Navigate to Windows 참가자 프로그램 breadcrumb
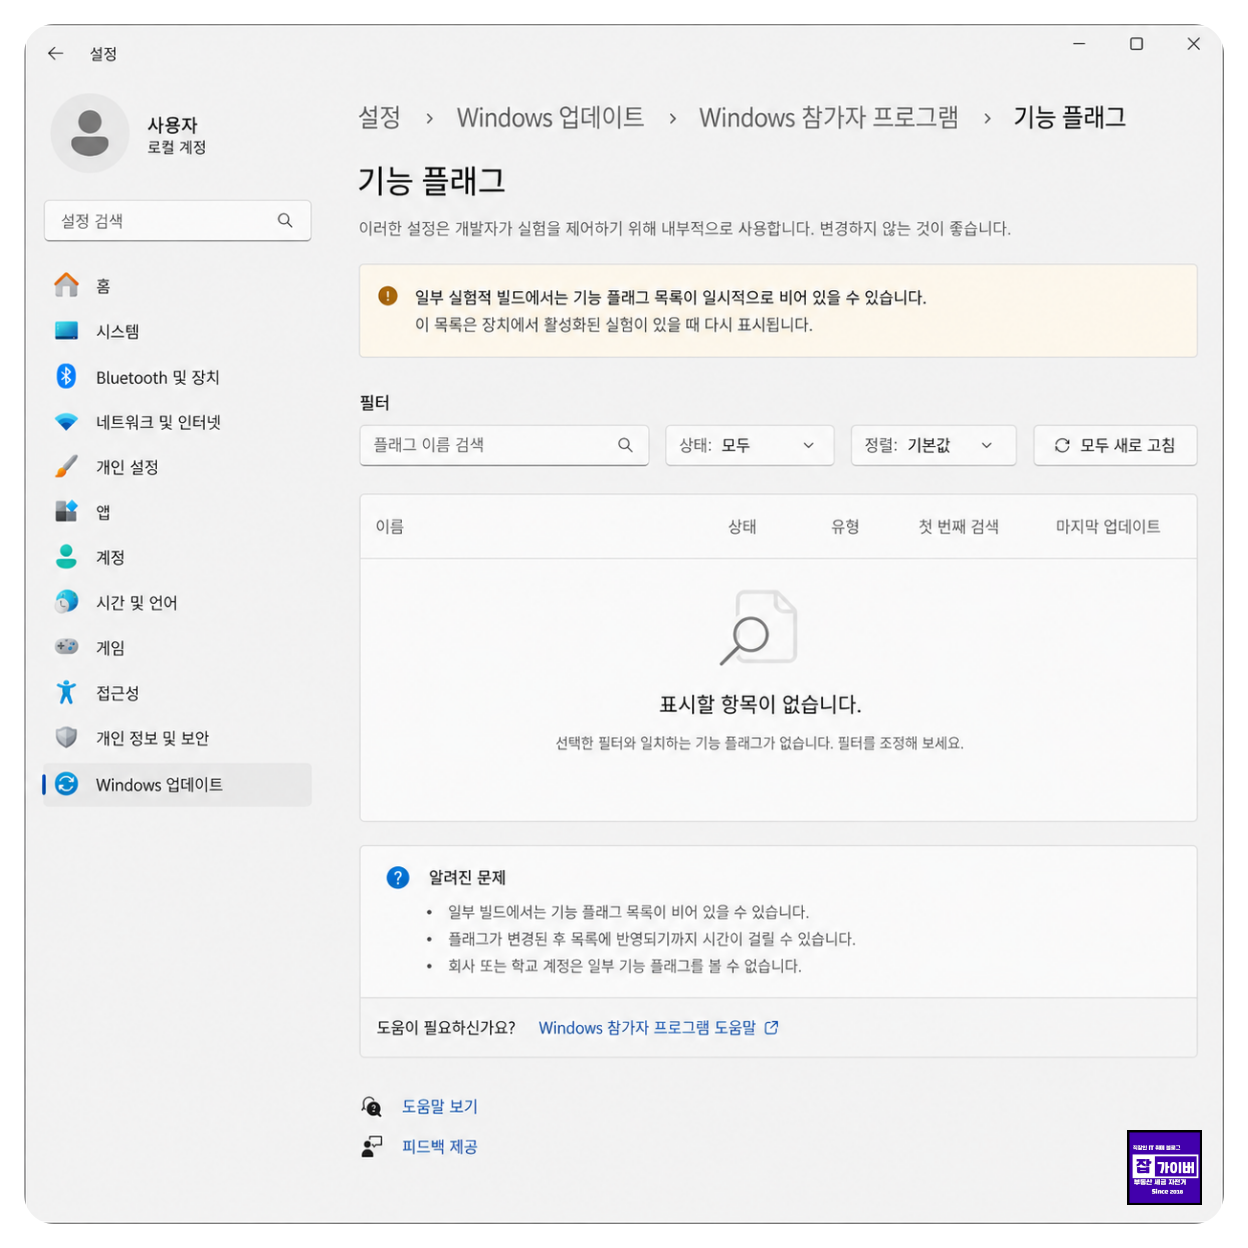The width and height of the screenshot is (1248, 1248). [x=828, y=117]
